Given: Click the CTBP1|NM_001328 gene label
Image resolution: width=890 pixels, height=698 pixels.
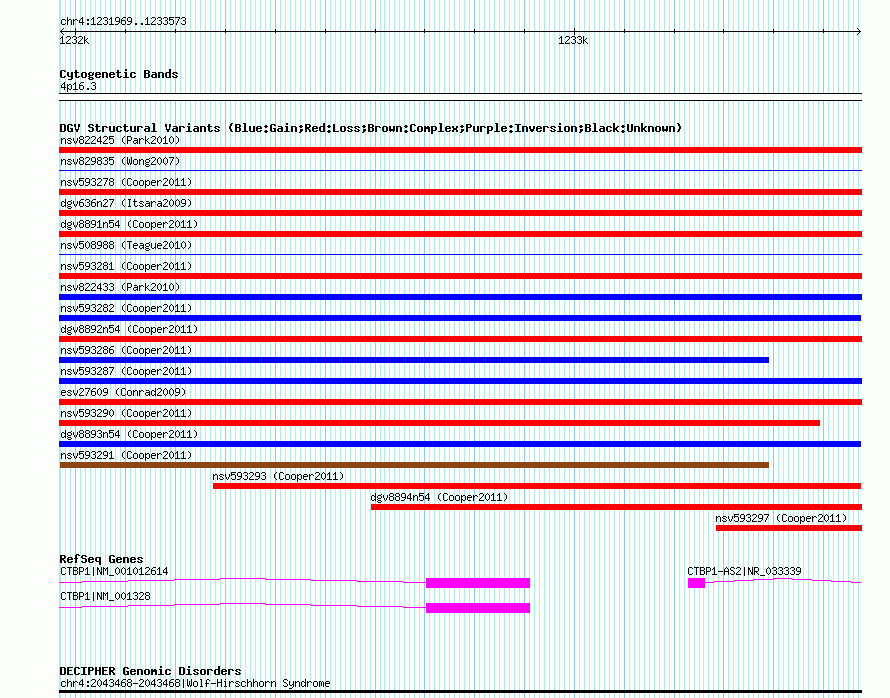Looking at the screenshot, I should pyautogui.click(x=105, y=596).
